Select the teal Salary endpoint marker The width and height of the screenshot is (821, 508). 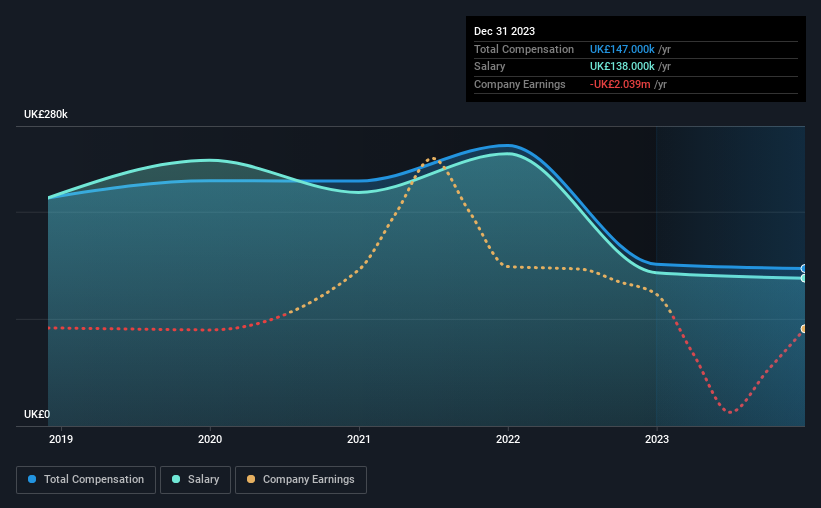pyautogui.click(x=804, y=278)
